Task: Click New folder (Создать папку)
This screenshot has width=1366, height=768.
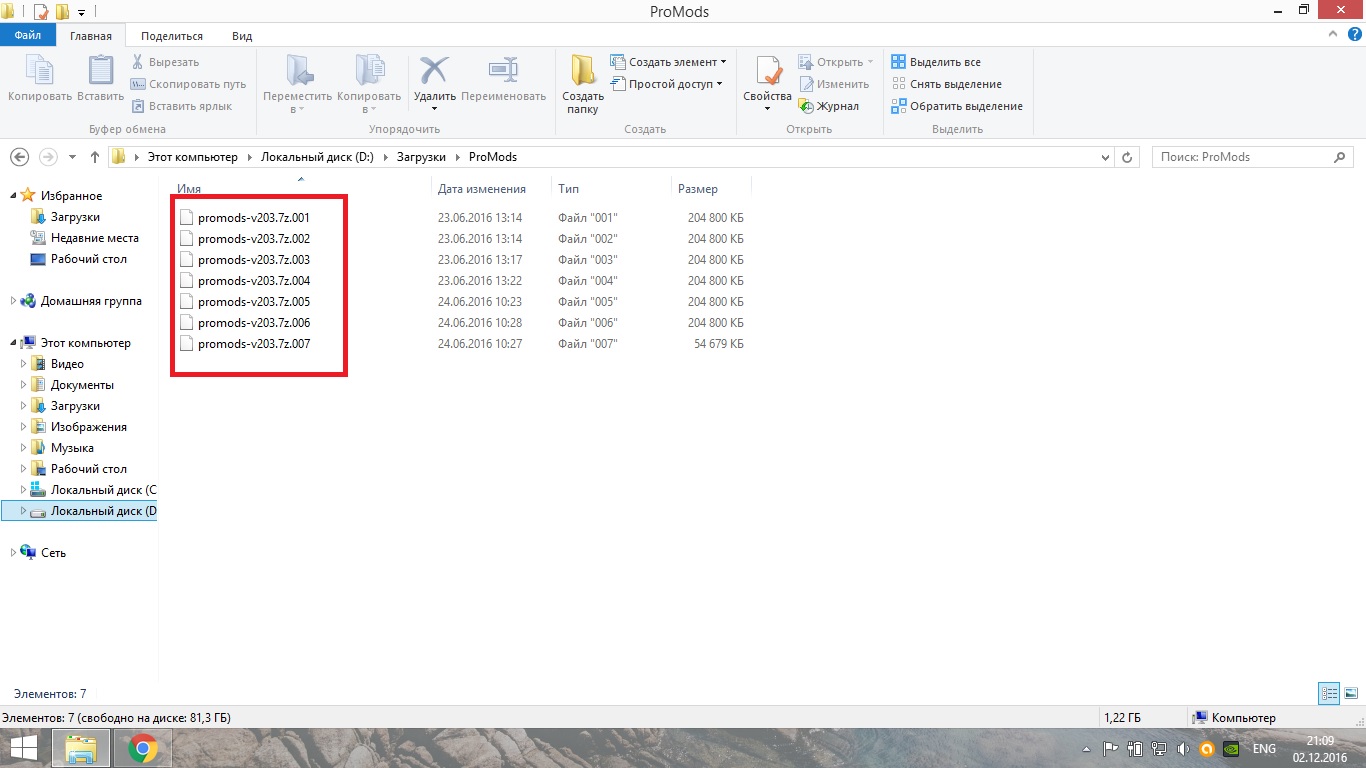Action: click(583, 84)
